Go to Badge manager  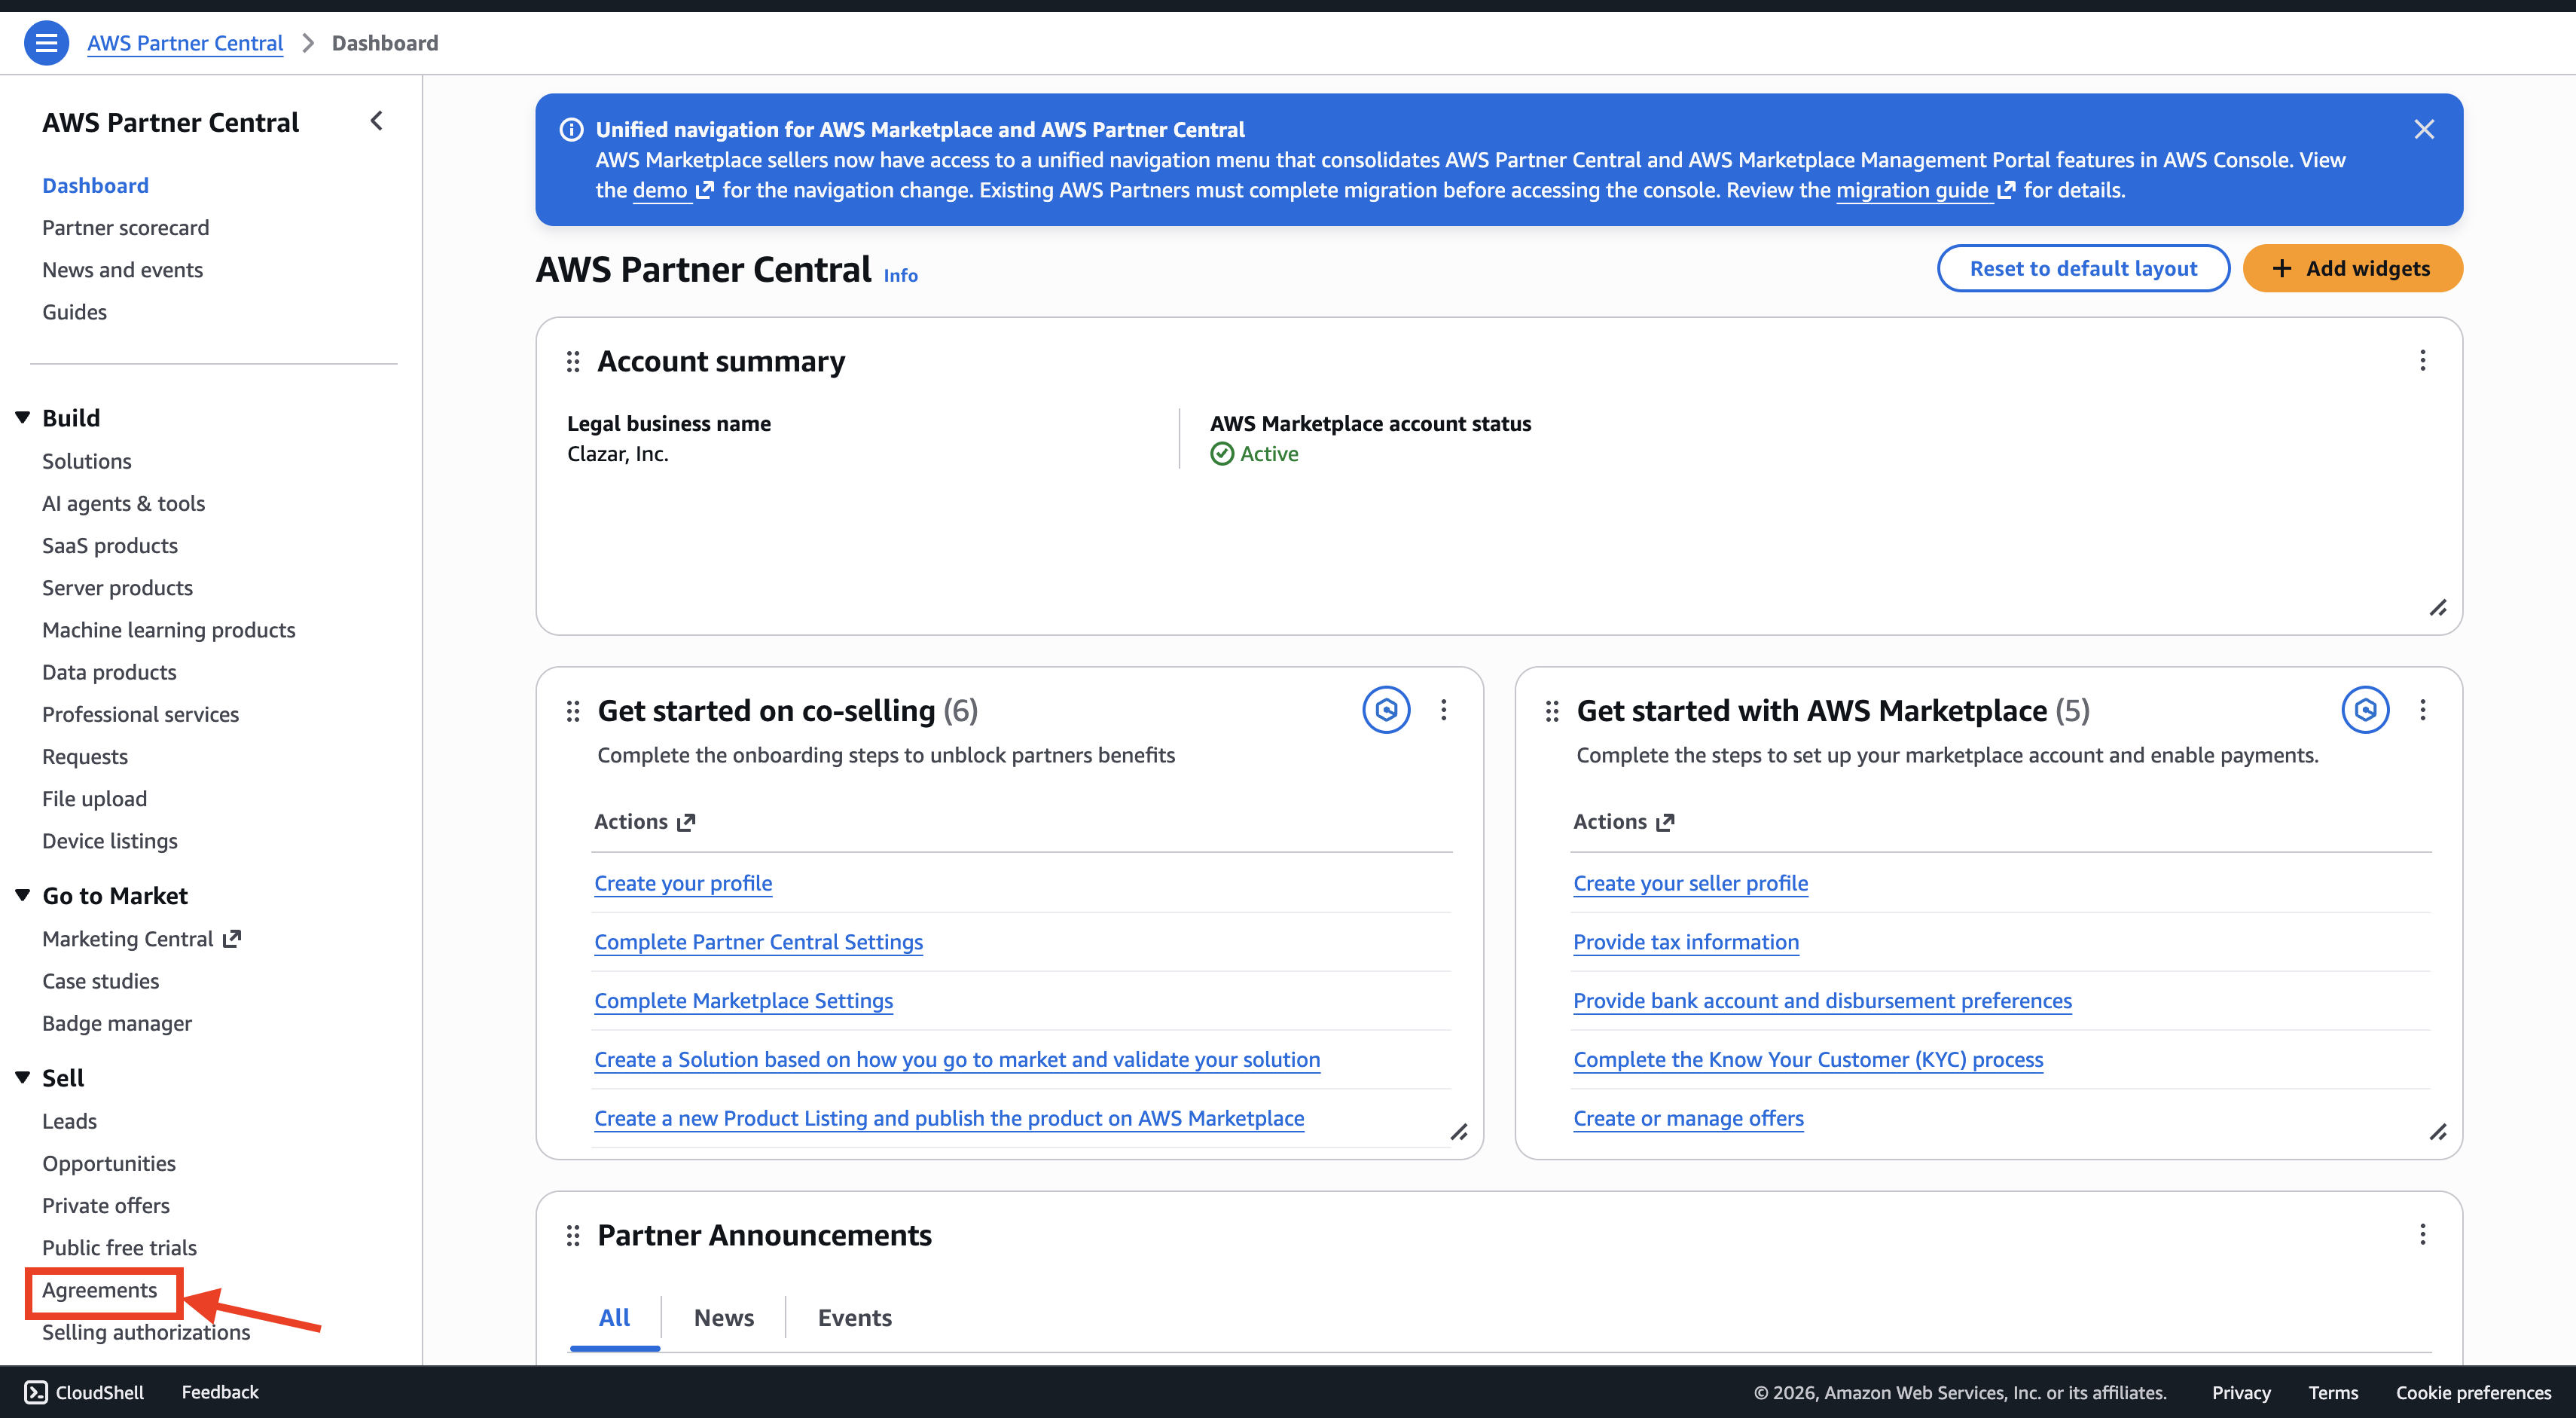click(x=117, y=1023)
